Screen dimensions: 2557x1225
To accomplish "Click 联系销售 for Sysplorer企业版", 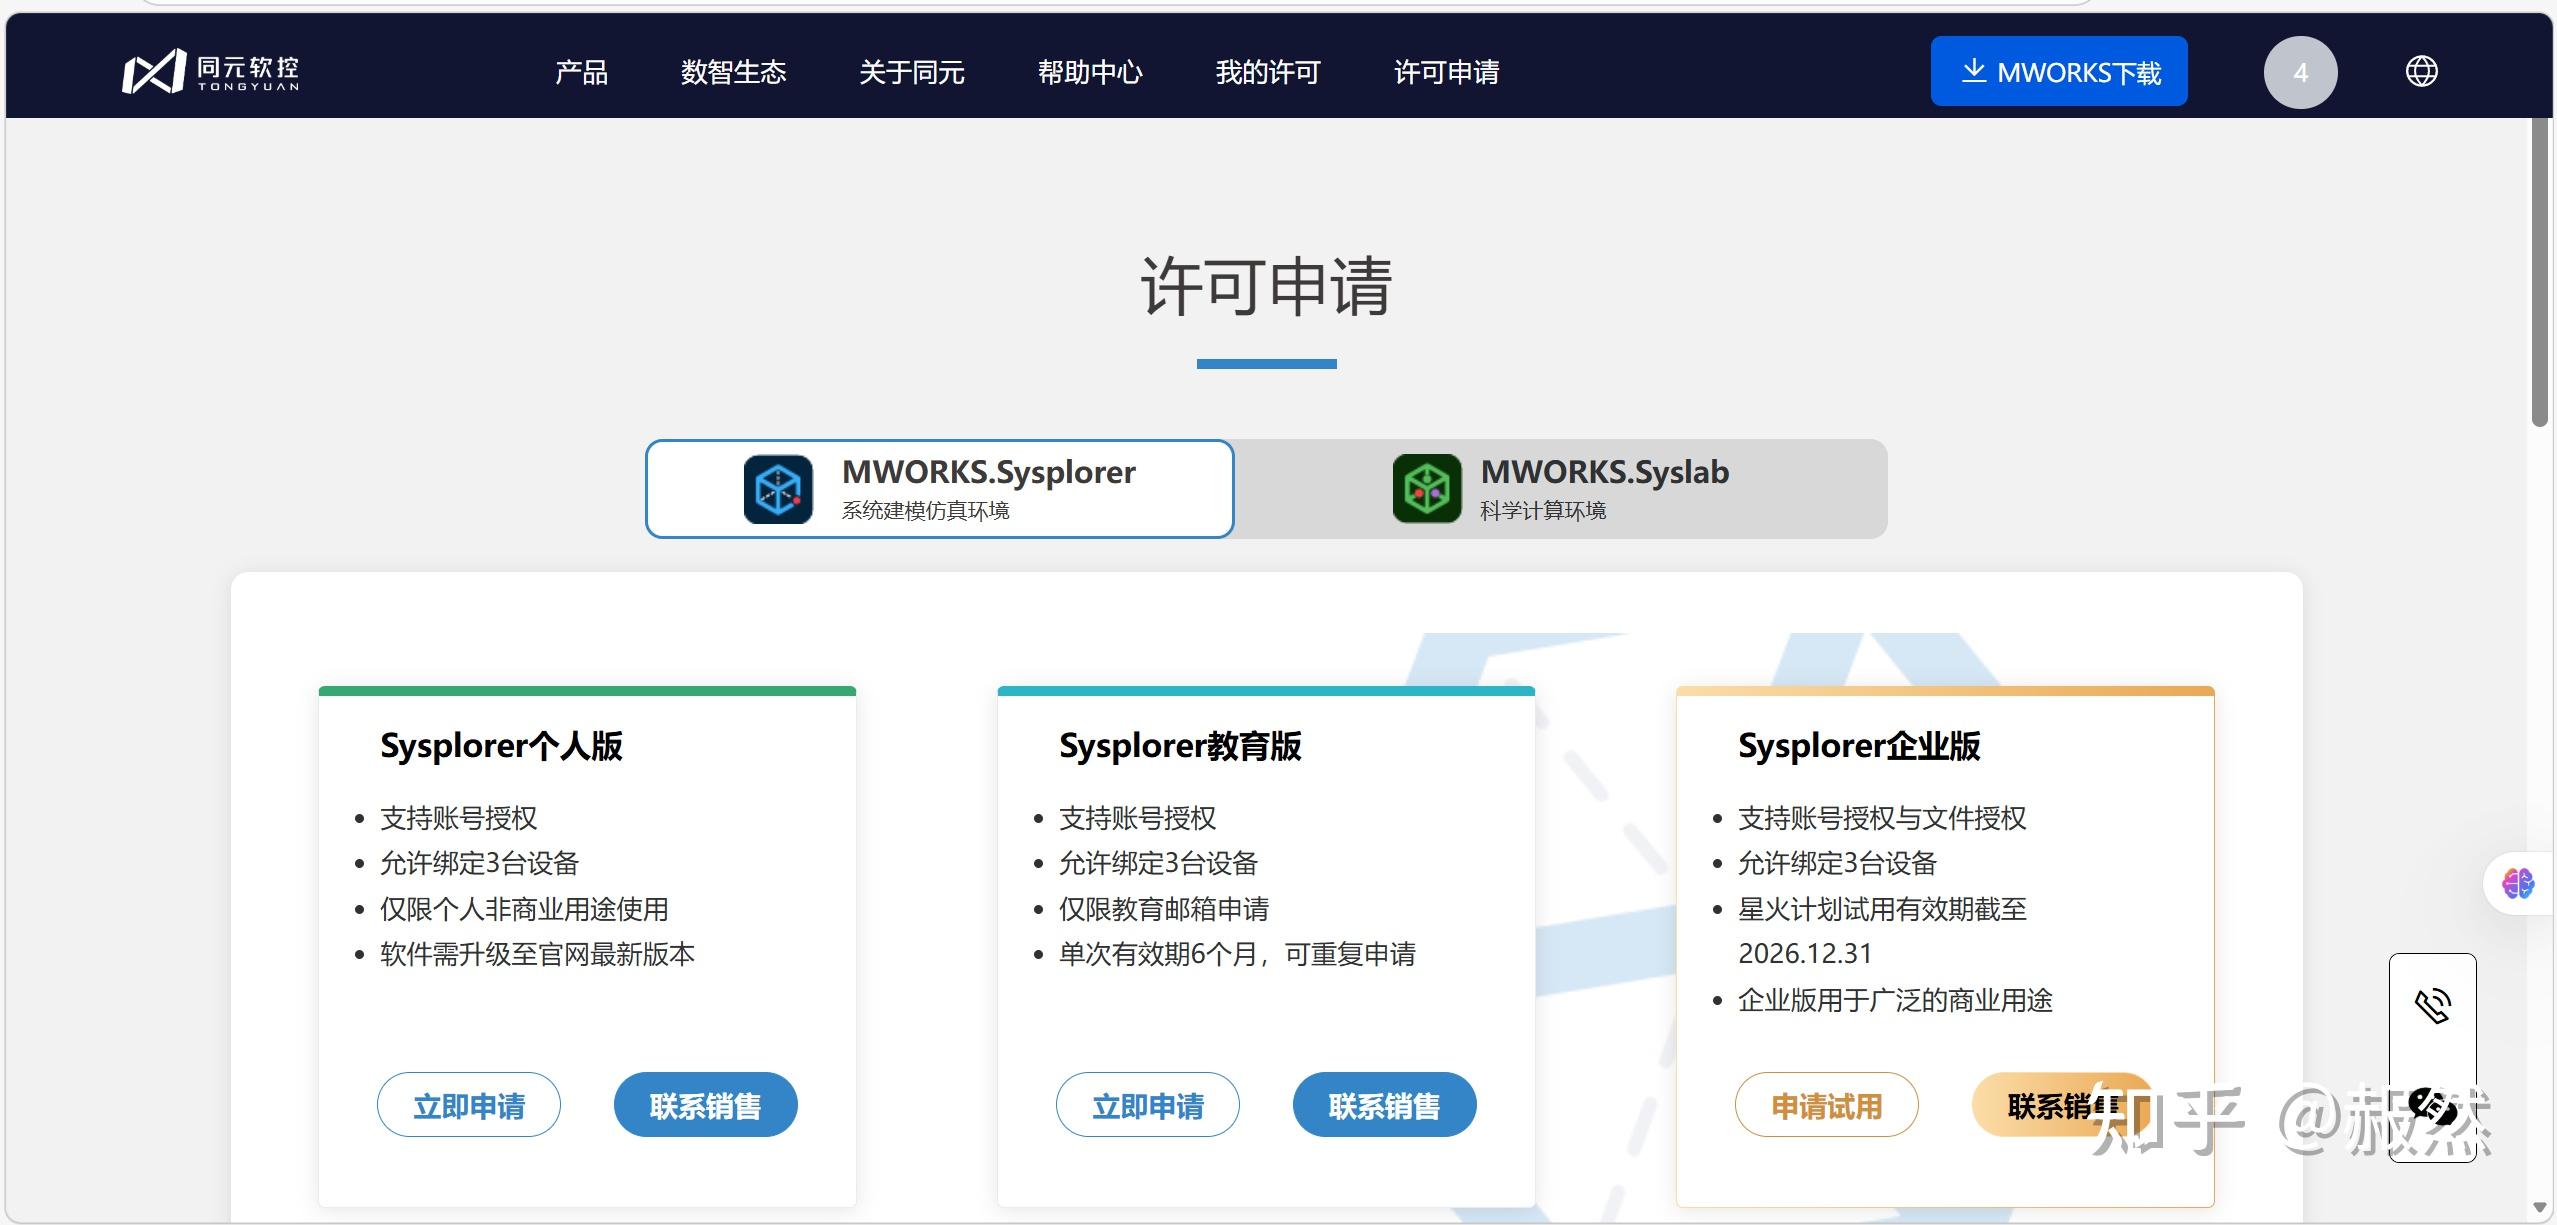I will [2063, 1105].
